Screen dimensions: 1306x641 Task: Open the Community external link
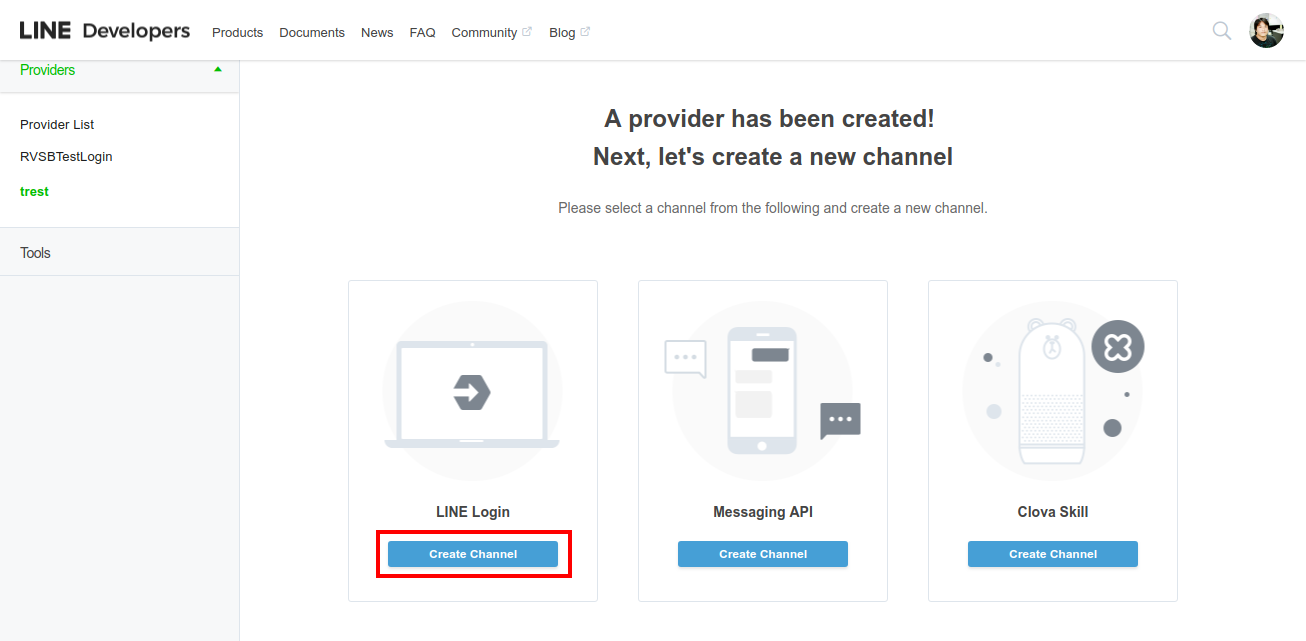(491, 32)
